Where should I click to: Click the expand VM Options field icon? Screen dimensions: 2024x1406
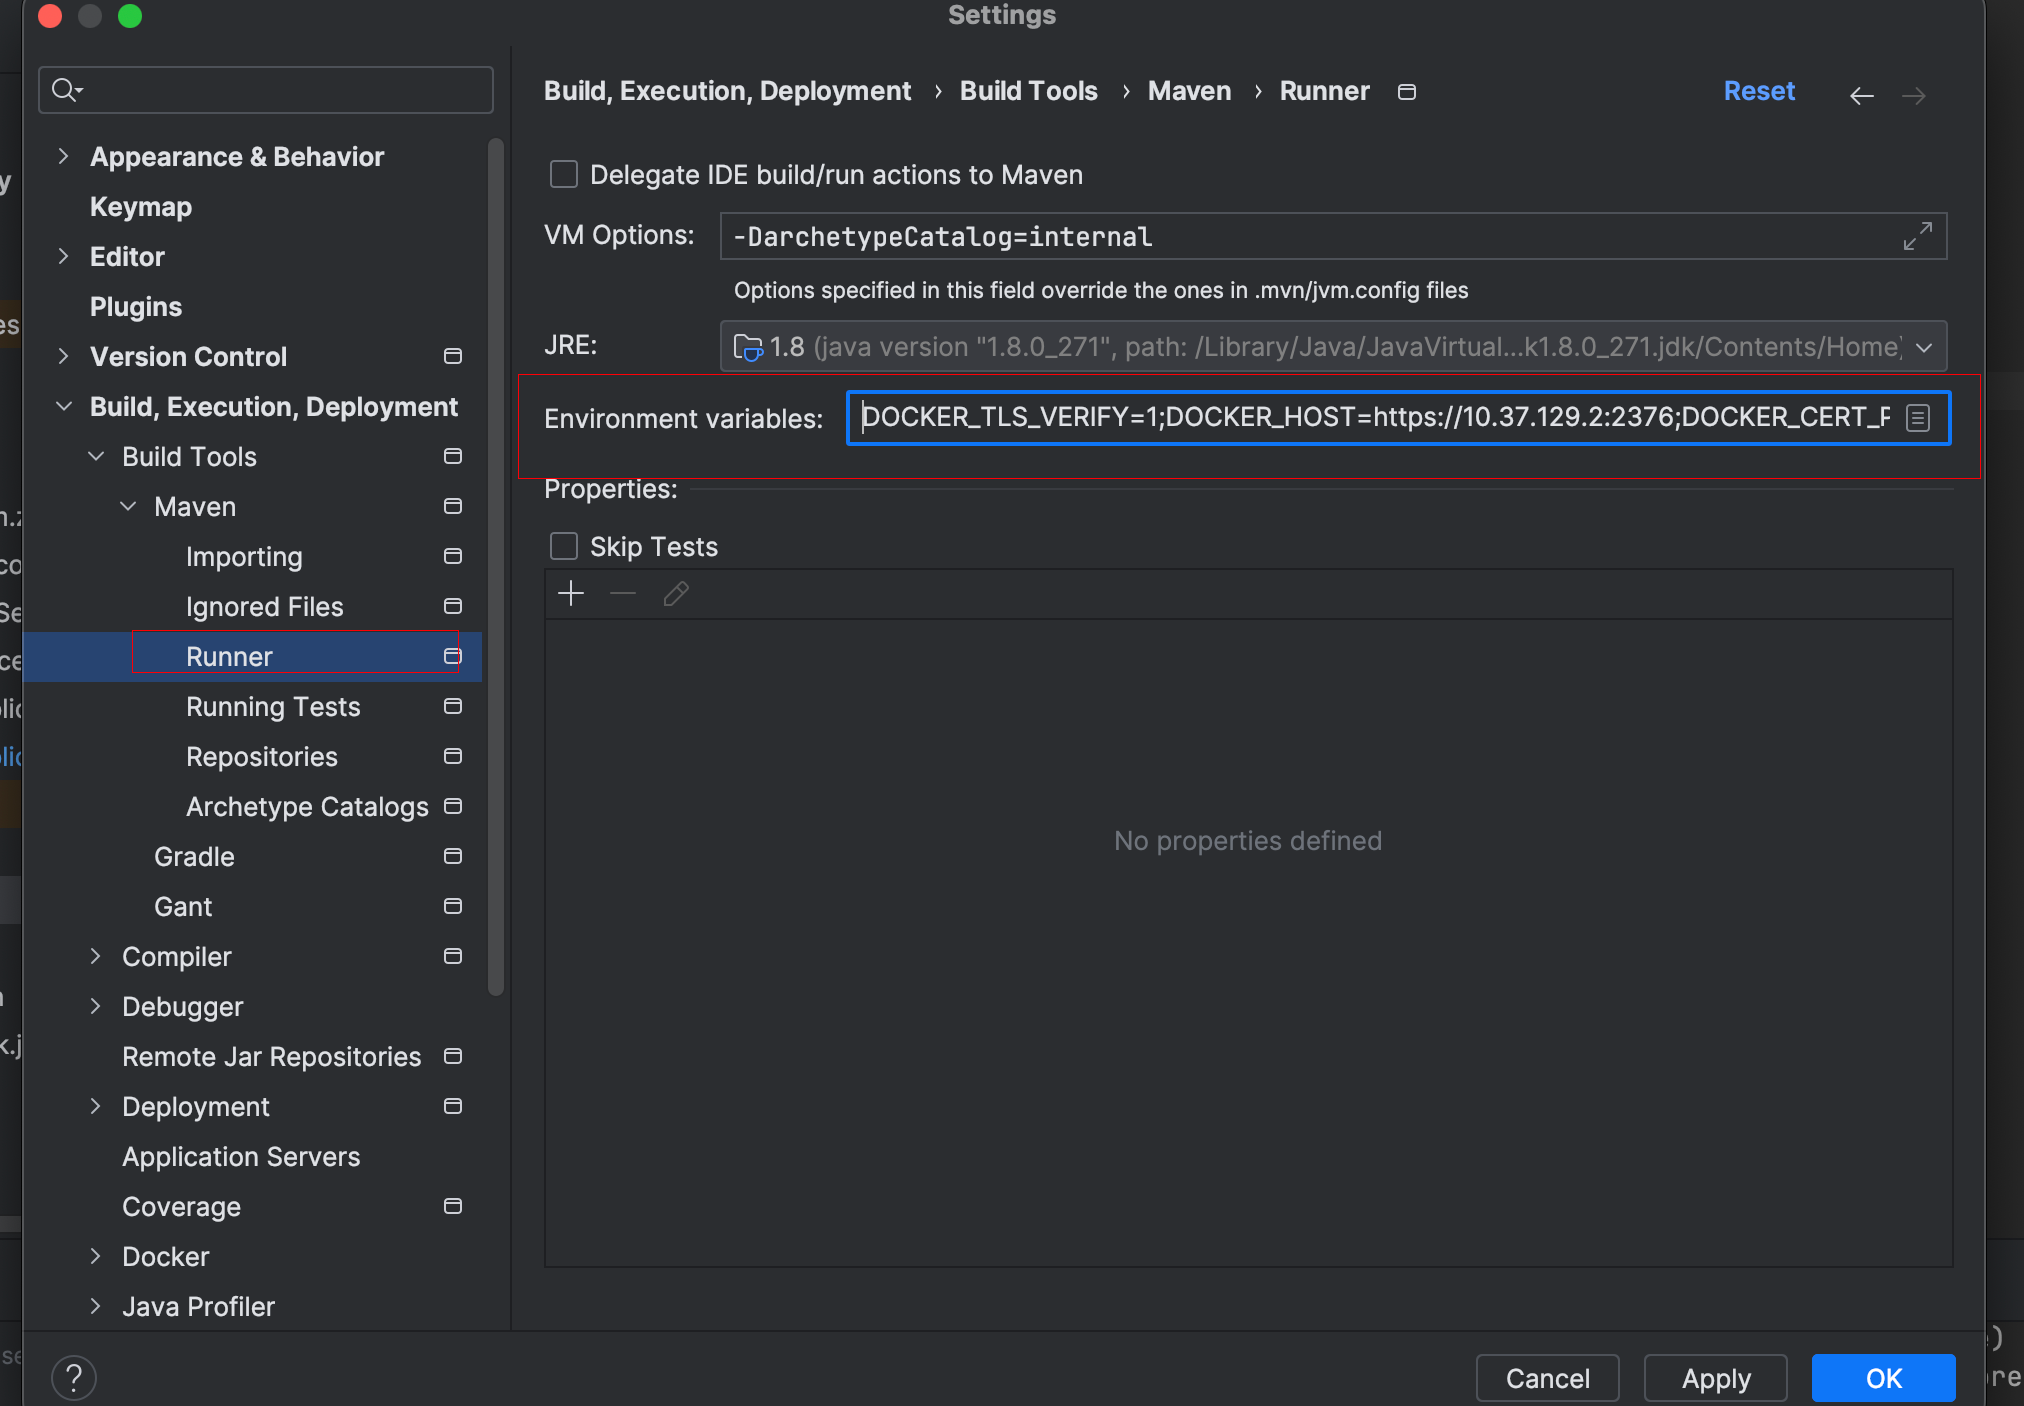(x=1917, y=237)
